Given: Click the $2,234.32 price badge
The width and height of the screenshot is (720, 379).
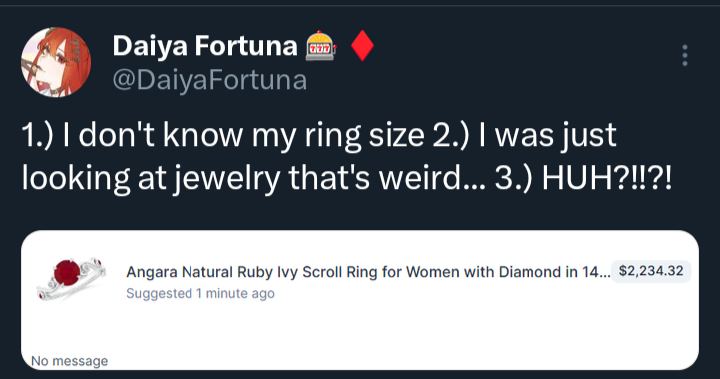Looking at the screenshot, I should coord(651,271).
